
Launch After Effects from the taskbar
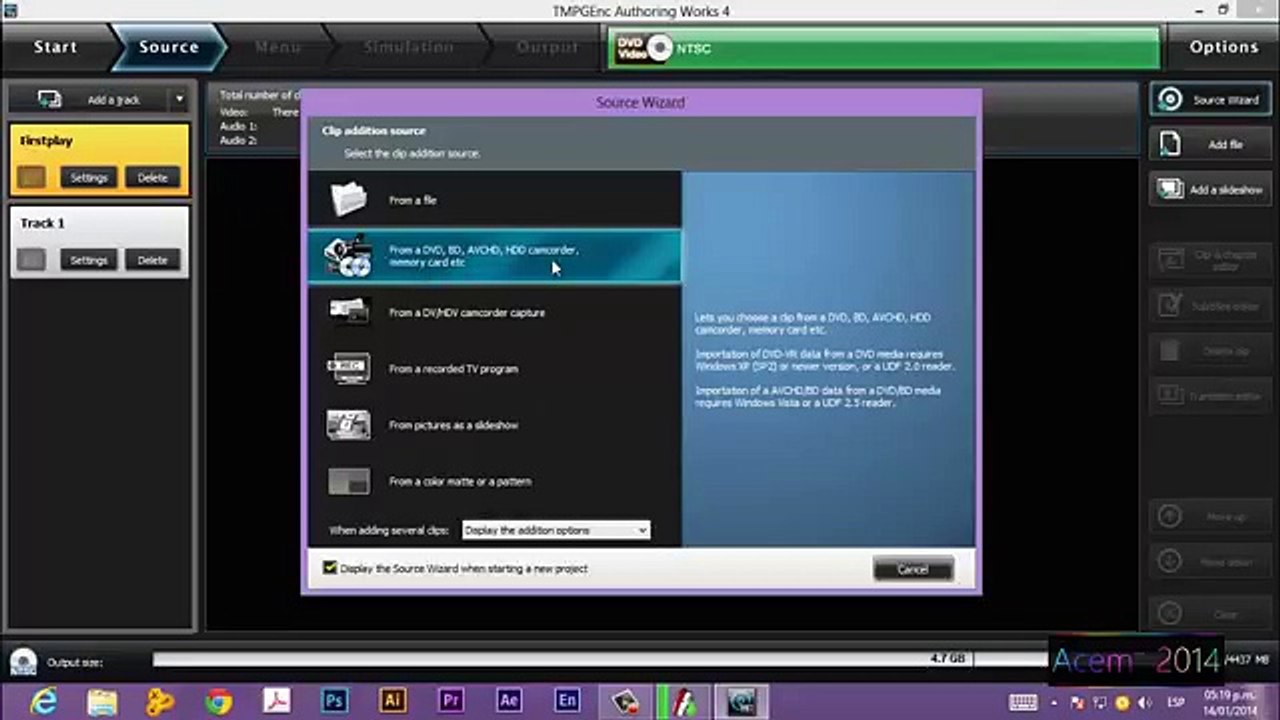[508, 701]
